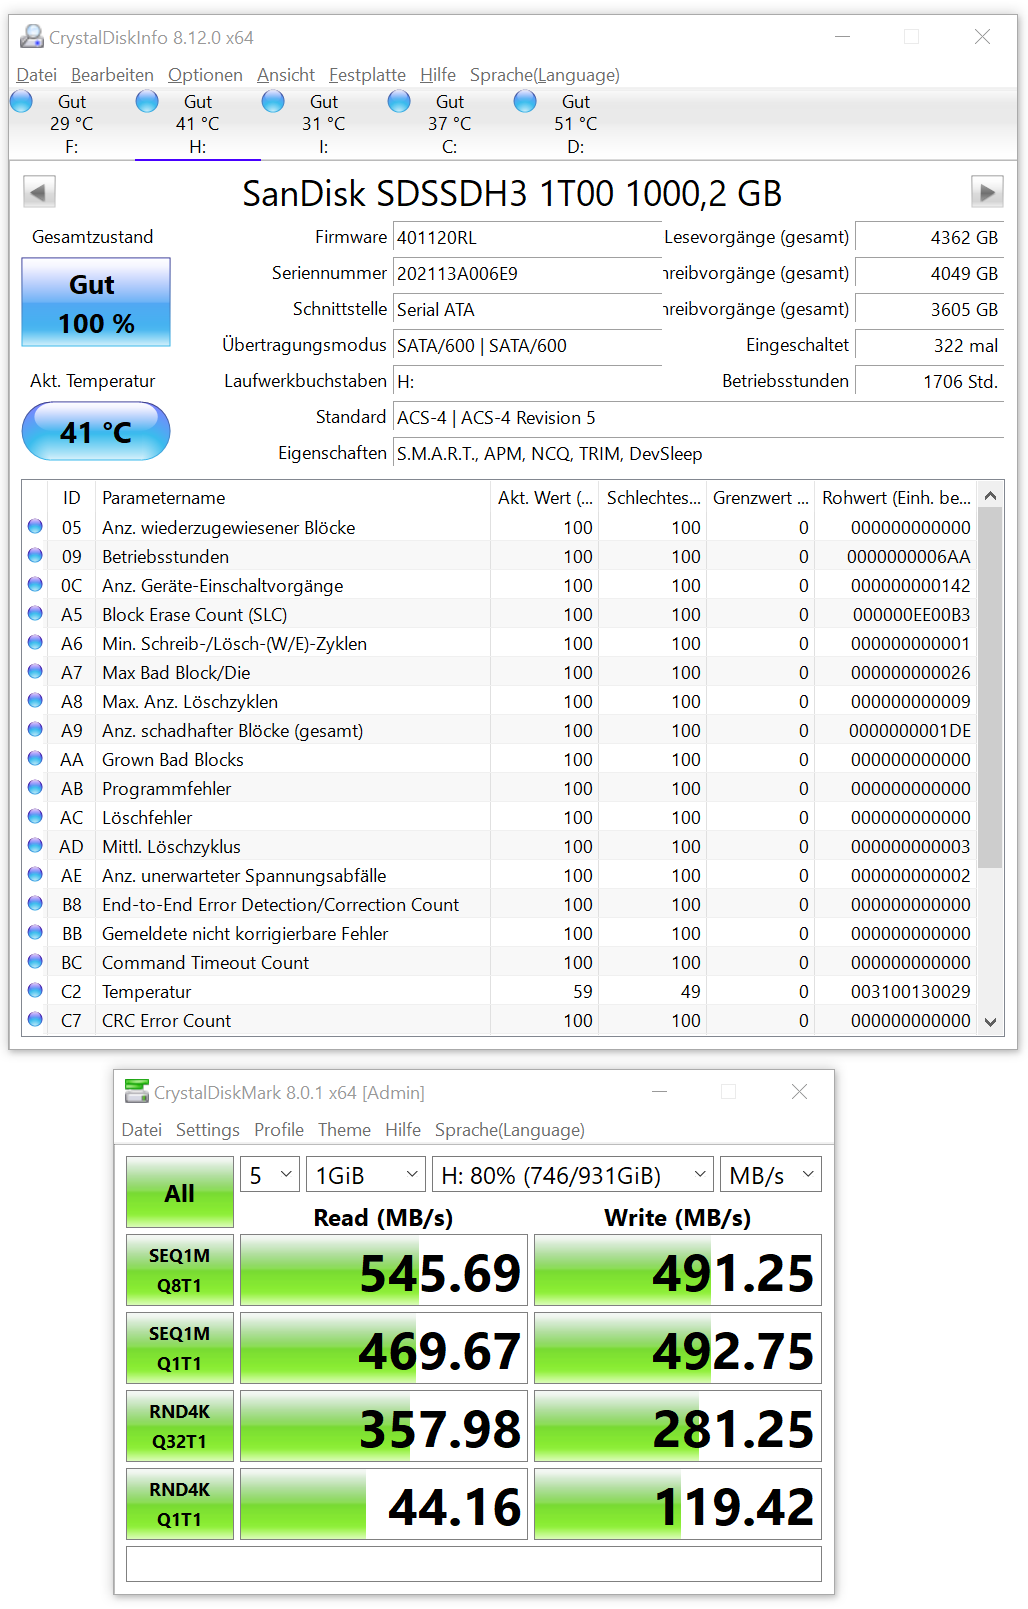Open Sprache(Language) menu in CrystalDiskInfo
Image resolution: width=1028 pixels, height=1609 pixels.
pyautogui.click(x=545, y=75)
